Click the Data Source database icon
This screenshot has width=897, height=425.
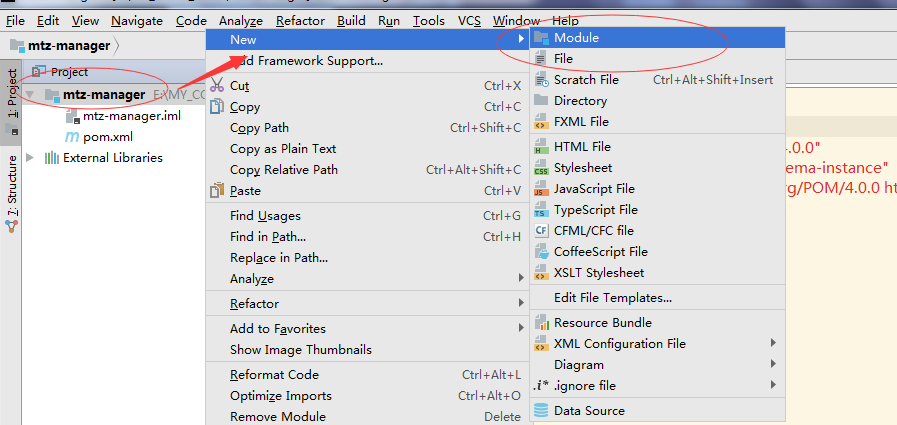541,410
